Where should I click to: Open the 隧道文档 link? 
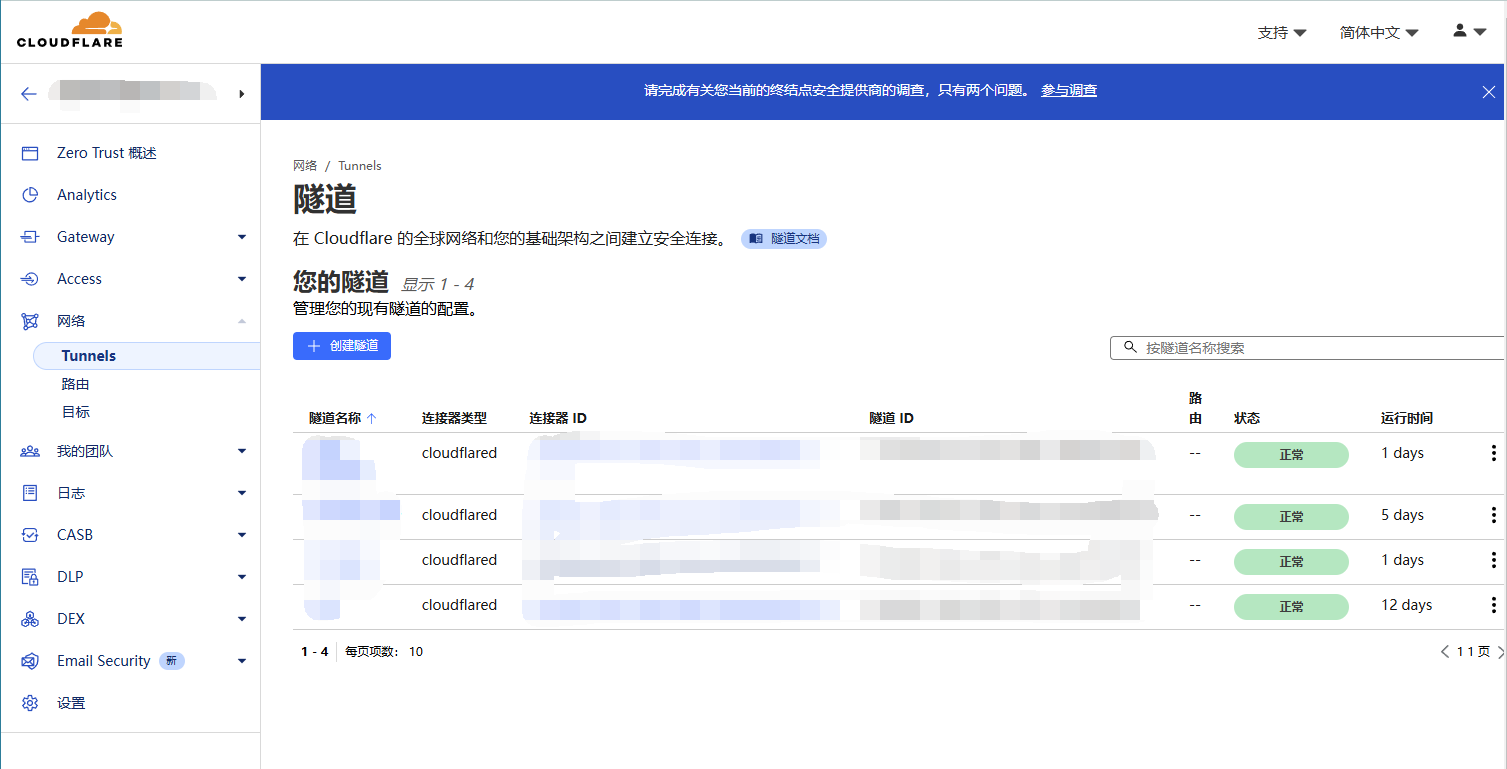(784, 239)
